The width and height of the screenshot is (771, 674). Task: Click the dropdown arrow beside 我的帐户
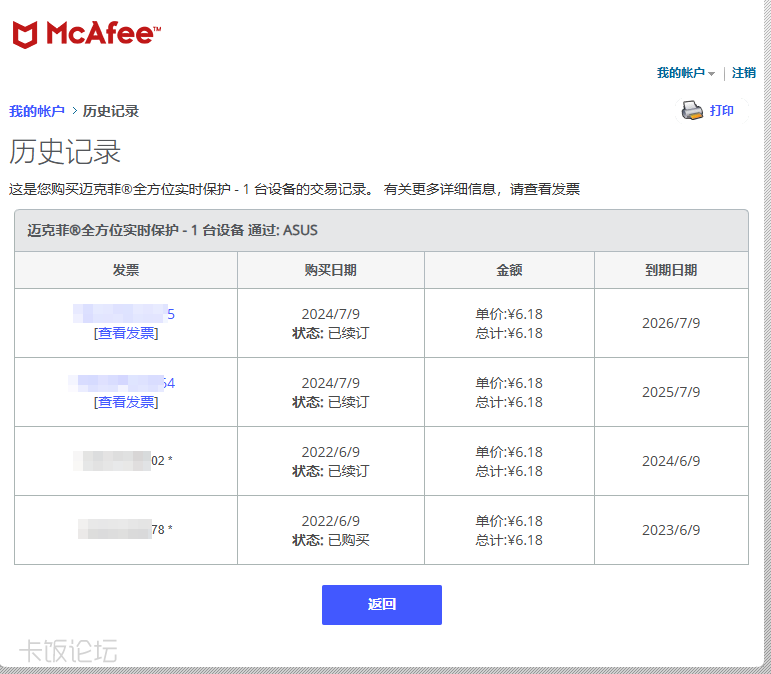coord(711,74)
